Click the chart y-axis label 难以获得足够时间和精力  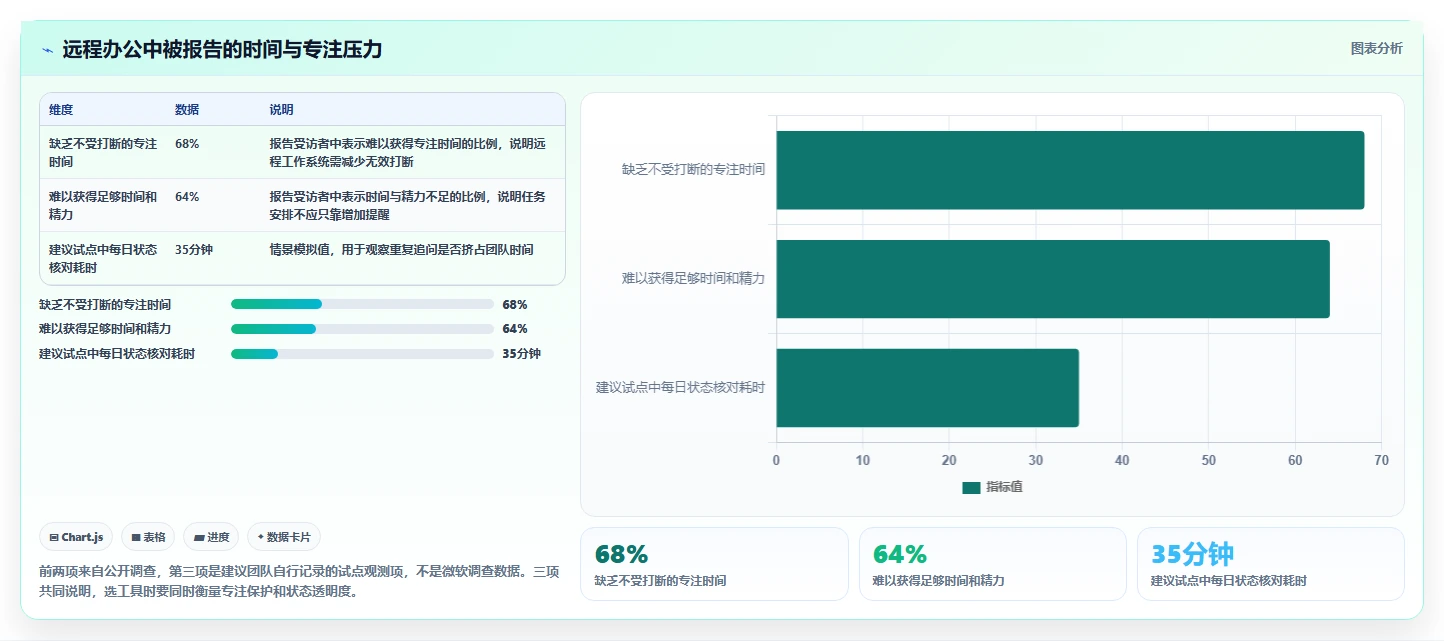(x=693, y=279)
